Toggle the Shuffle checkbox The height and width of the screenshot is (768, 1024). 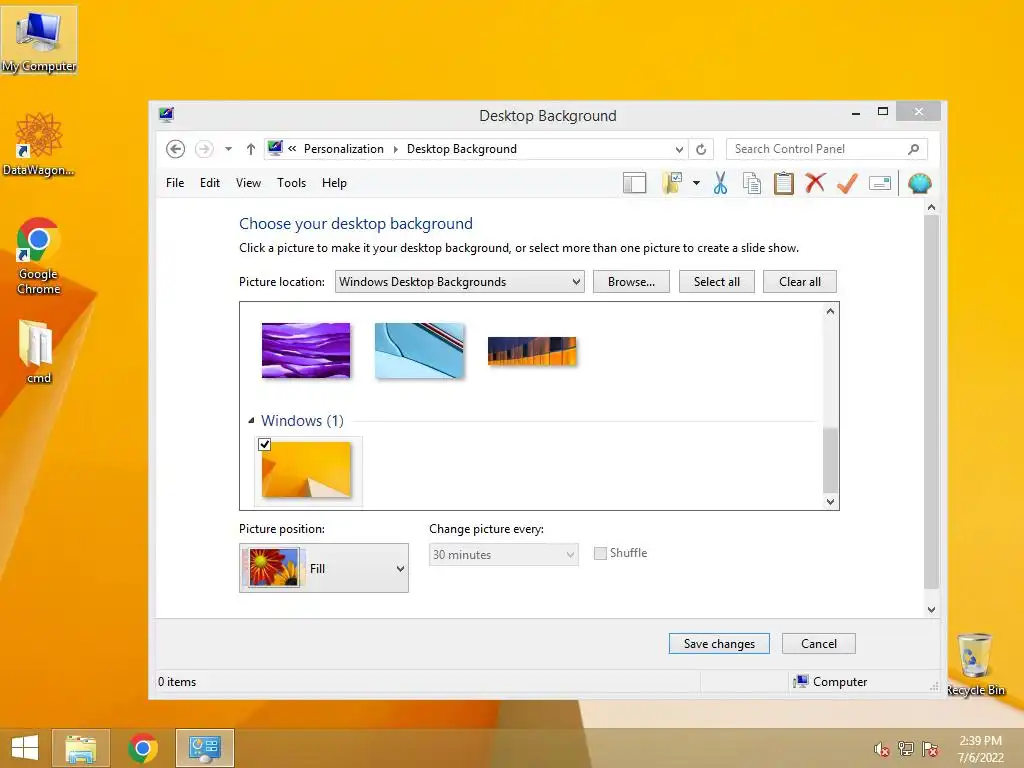coord(600,553)
